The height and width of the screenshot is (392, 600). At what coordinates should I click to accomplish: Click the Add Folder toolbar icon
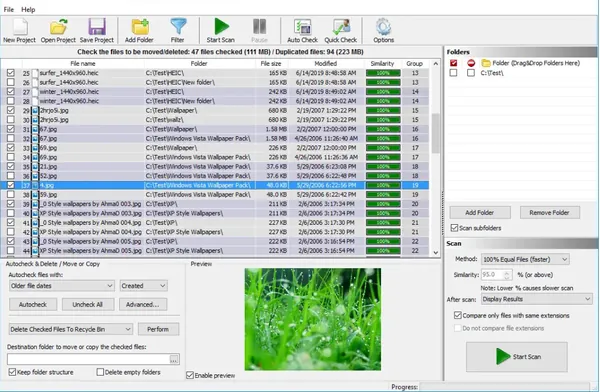[x=139, y=30]
